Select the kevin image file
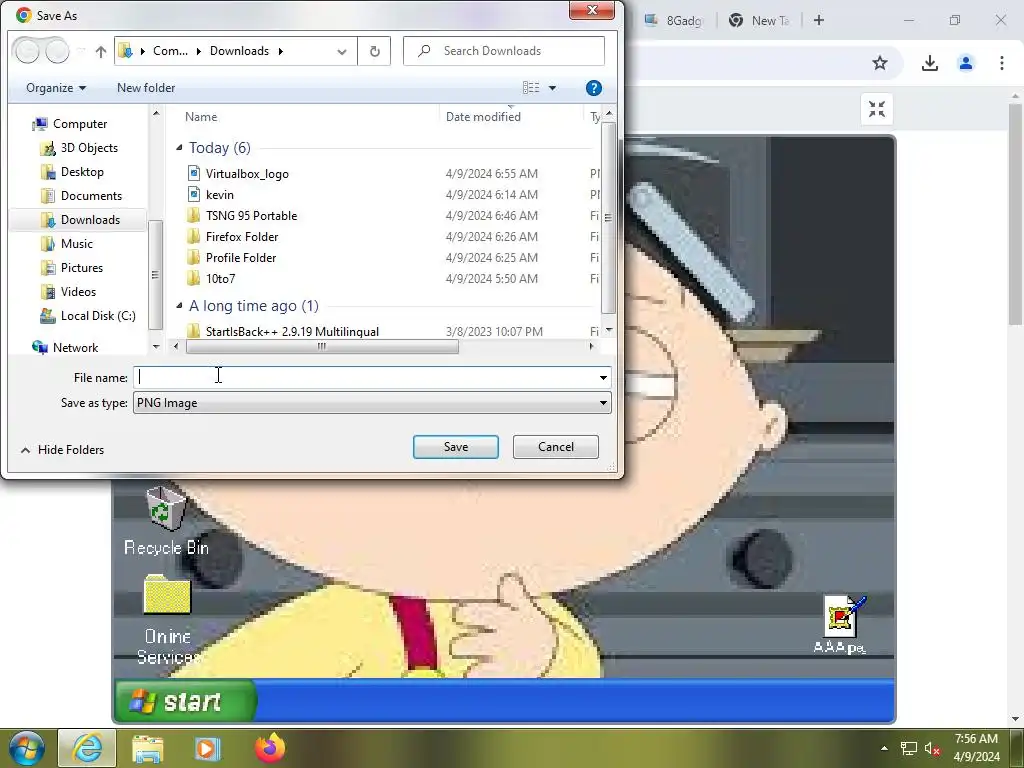1024x768 pixels. (219, 195)
